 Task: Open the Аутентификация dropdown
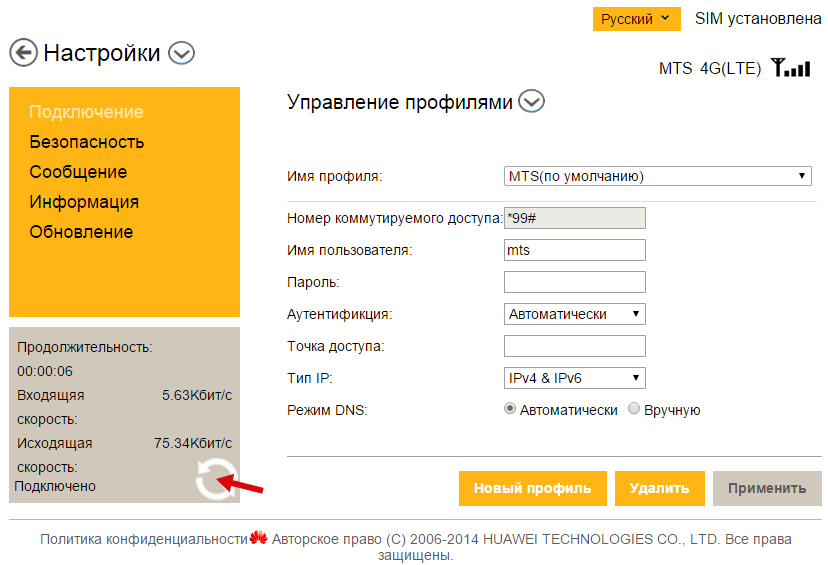point(575,314)
